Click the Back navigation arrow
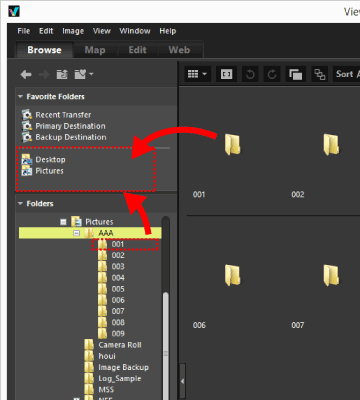This screenshot has width=360, height=400. (x=26, y=74)
